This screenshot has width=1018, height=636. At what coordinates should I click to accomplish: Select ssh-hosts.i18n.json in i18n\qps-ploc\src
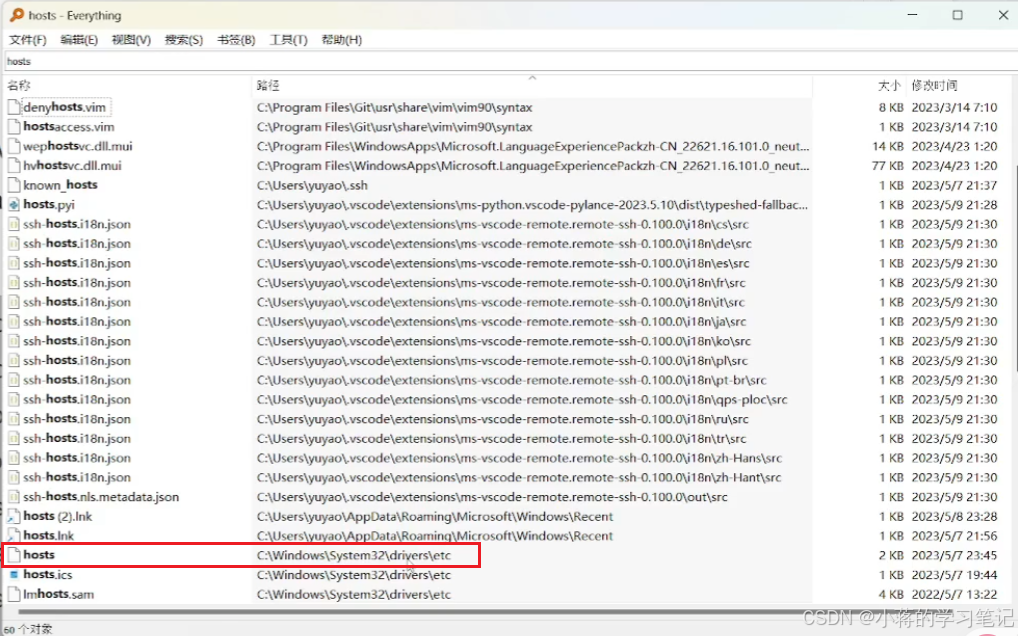point(77,399)
